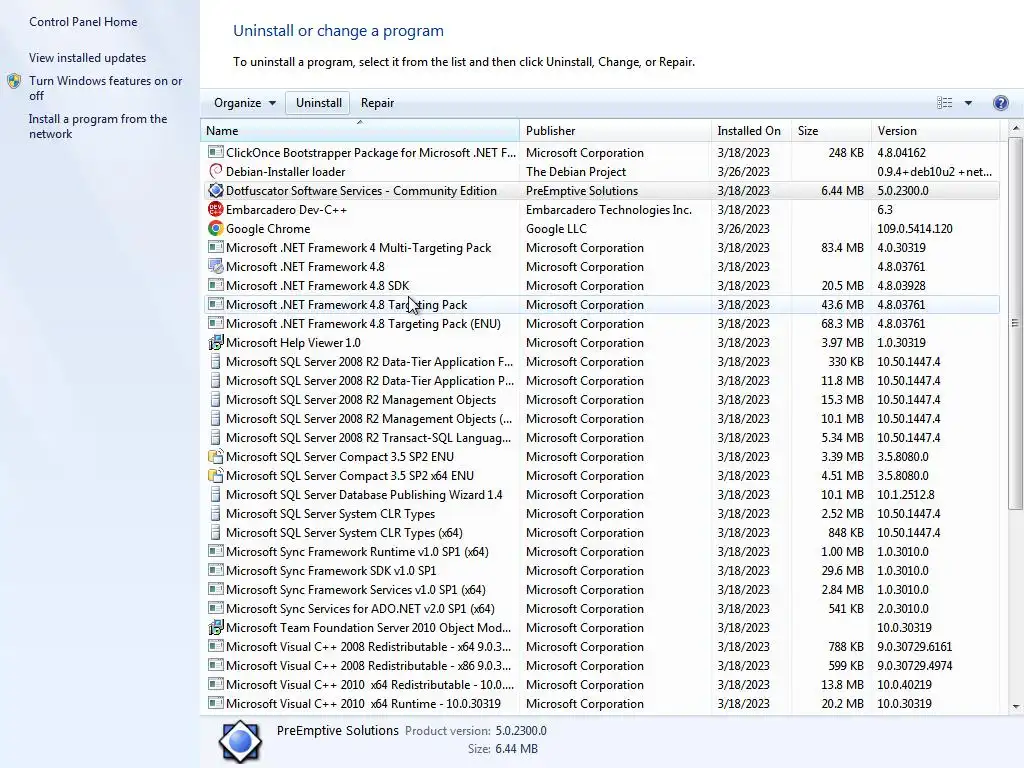Click the .NET Framework 4 Multi-Targeting Pack icon
This screenshot has width=1024, height=768.
pyautogui.click(x=216, y=247)
